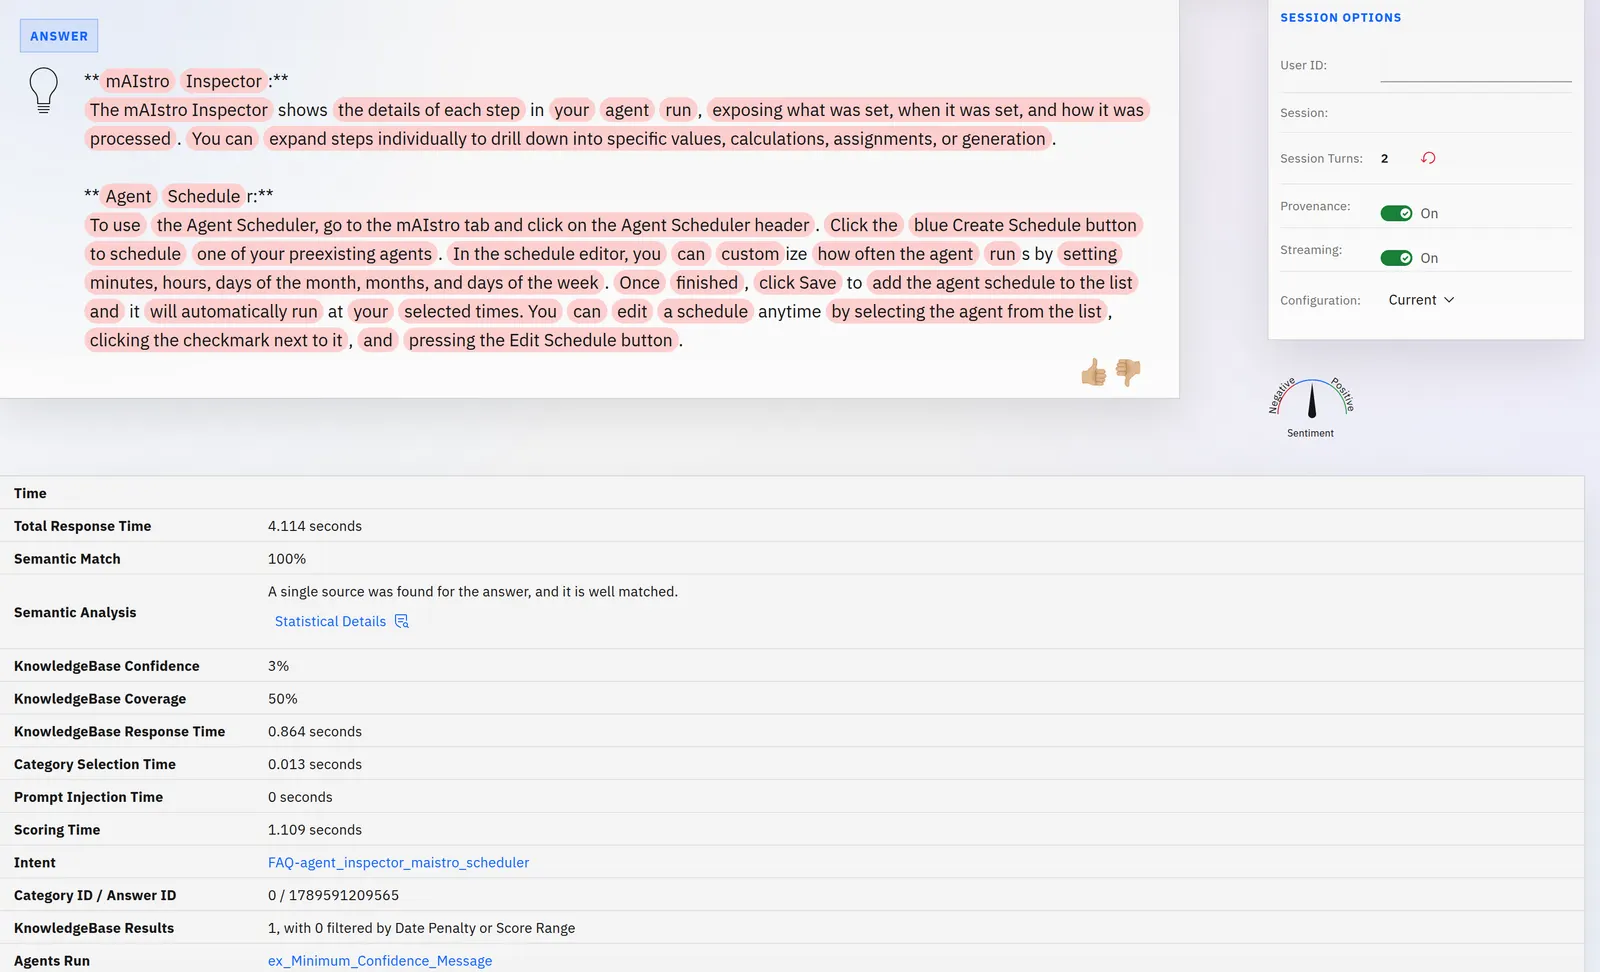Click the highlighted phrase 'pressing the Edit Schedule button'
The width and height of the screenshot is (1600, 972).
[x=540, y=340]
